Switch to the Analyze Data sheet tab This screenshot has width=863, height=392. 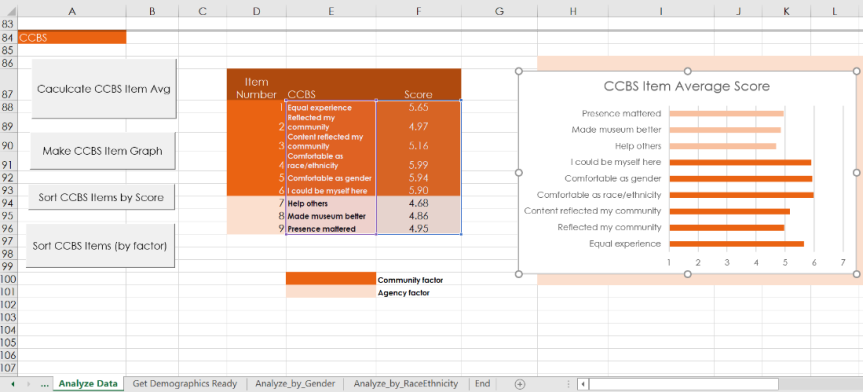[88, 384]
